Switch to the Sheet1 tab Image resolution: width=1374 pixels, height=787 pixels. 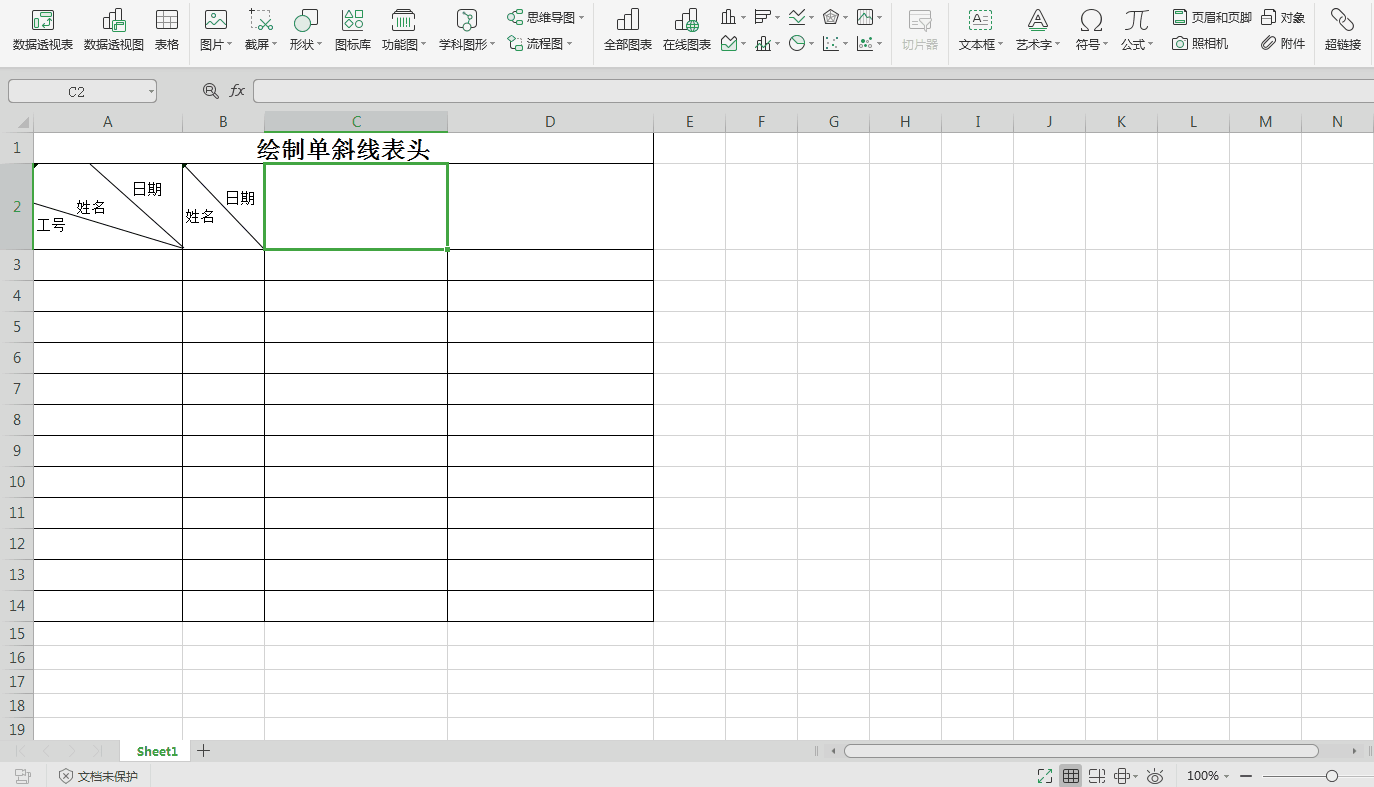(157, 751)
